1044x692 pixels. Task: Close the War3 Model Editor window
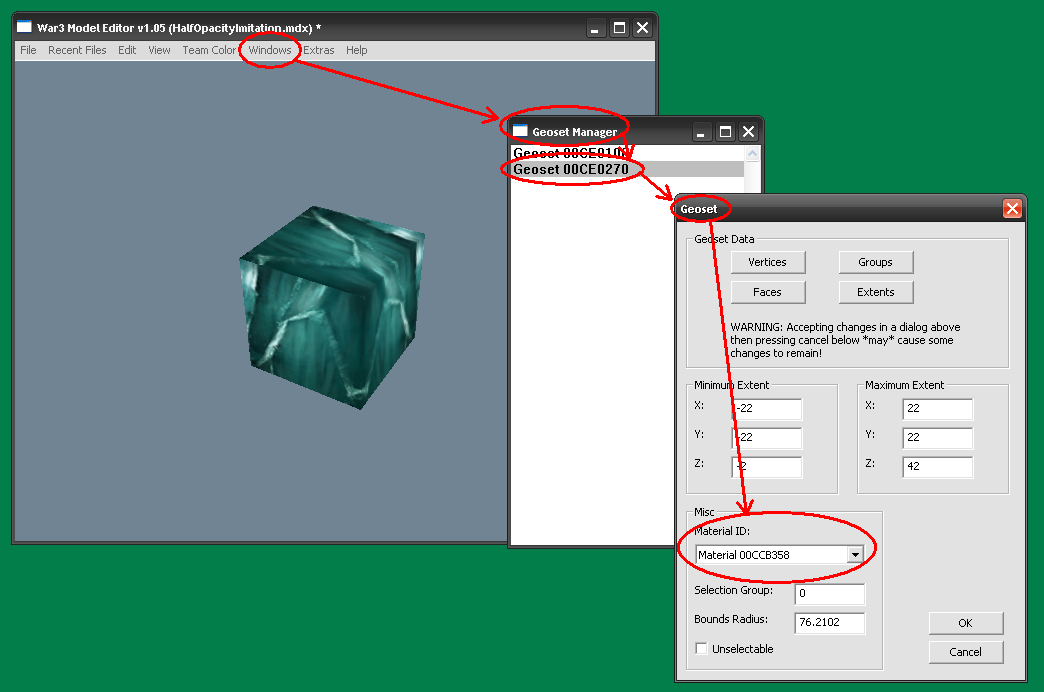tap(642, 27)
